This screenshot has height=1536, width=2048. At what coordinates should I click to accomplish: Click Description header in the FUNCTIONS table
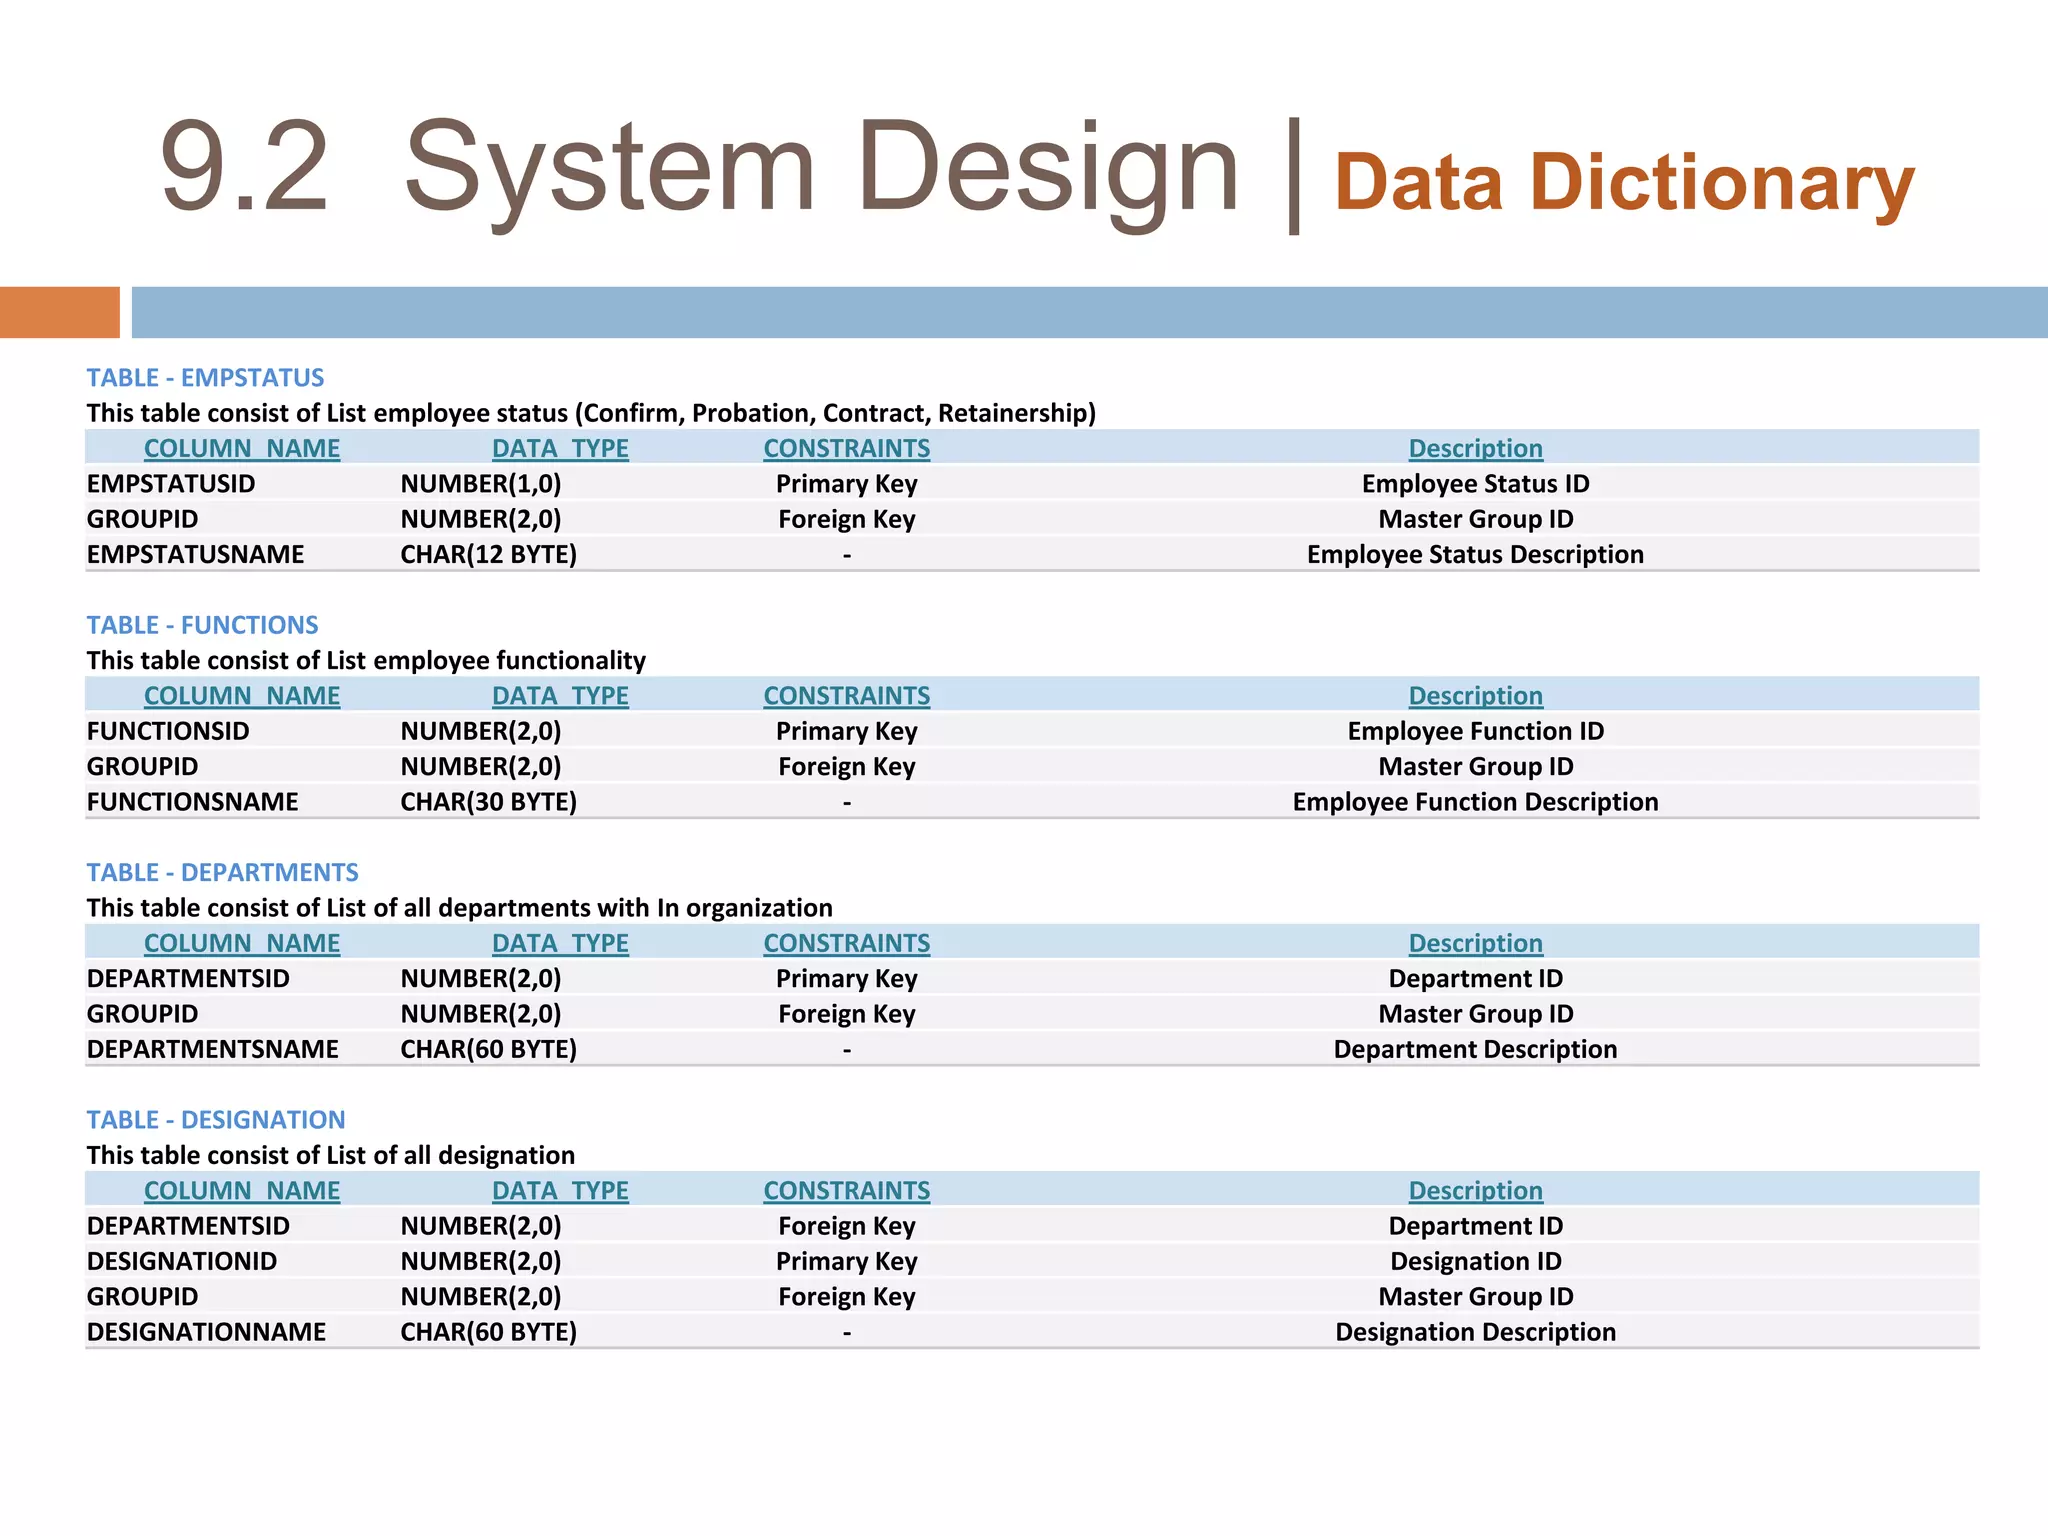(x=1476, y=695)
